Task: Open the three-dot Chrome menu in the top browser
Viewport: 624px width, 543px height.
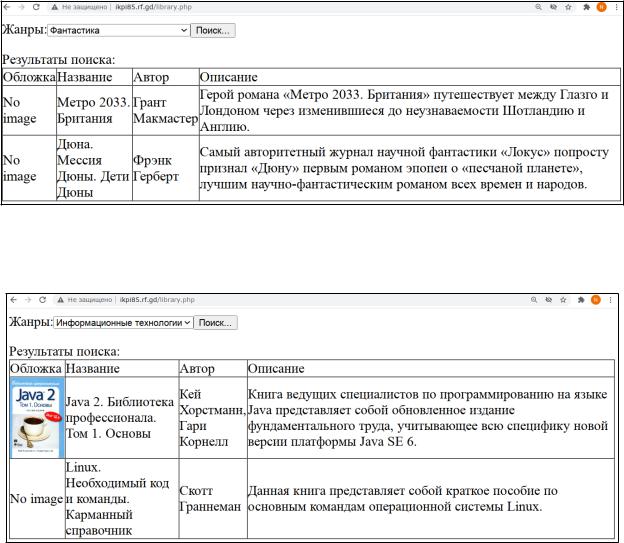Action: point(614,6)
